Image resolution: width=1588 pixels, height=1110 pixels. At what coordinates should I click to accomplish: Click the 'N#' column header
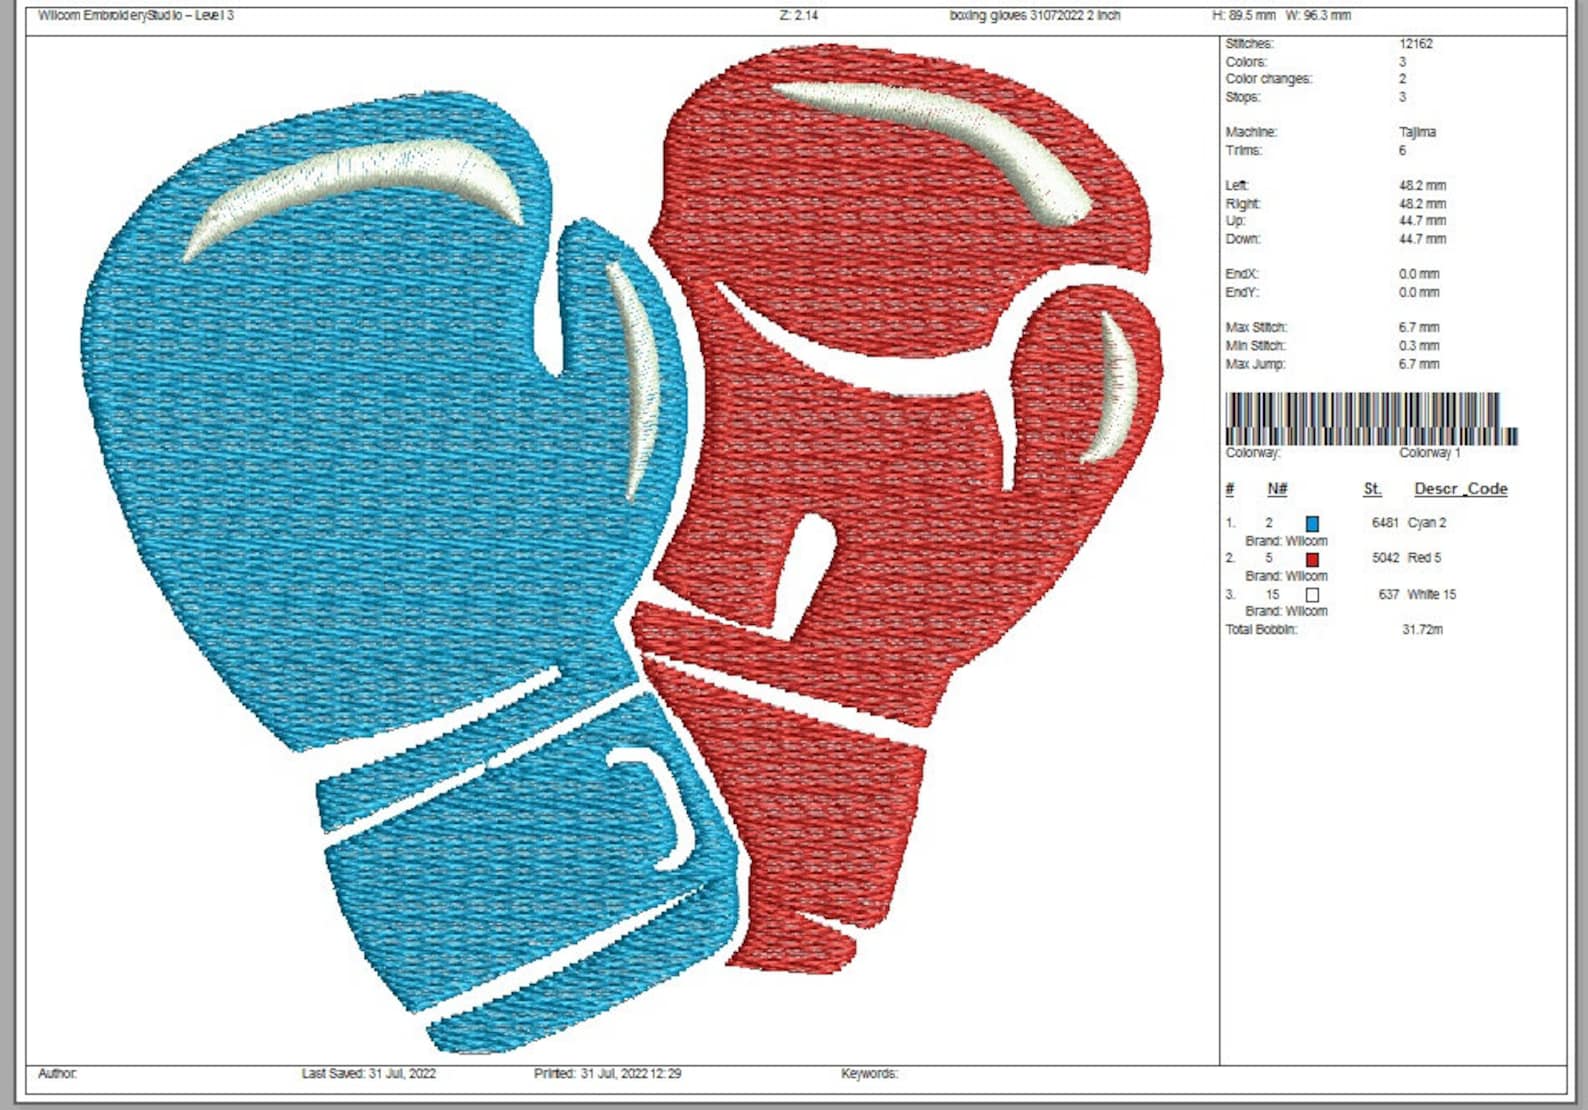1277,489
